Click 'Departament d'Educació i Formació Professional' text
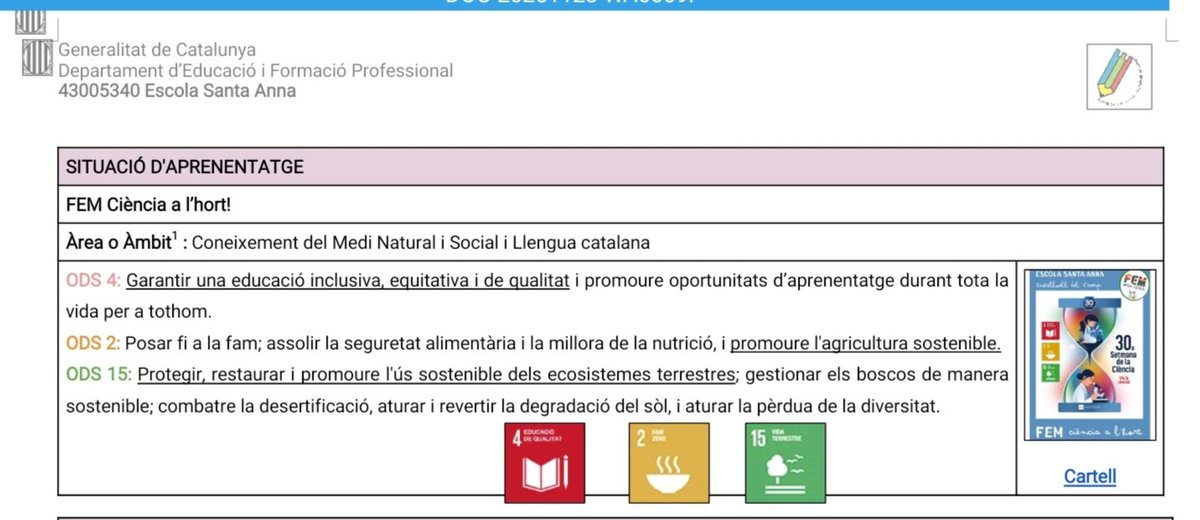Screen dimensions: 1200x520 (256, 71)
